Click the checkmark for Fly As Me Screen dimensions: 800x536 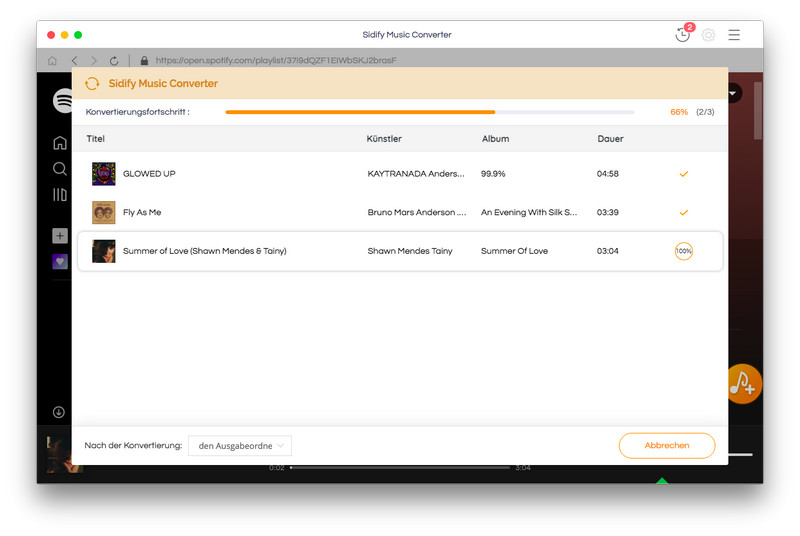684,213
